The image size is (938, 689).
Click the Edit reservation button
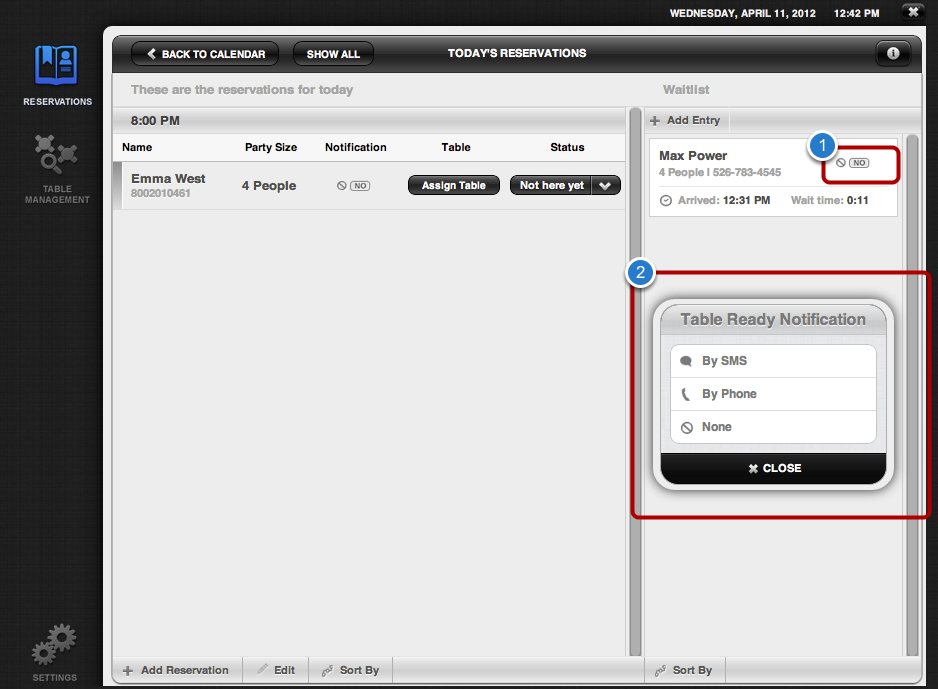[x=276, y=670]
